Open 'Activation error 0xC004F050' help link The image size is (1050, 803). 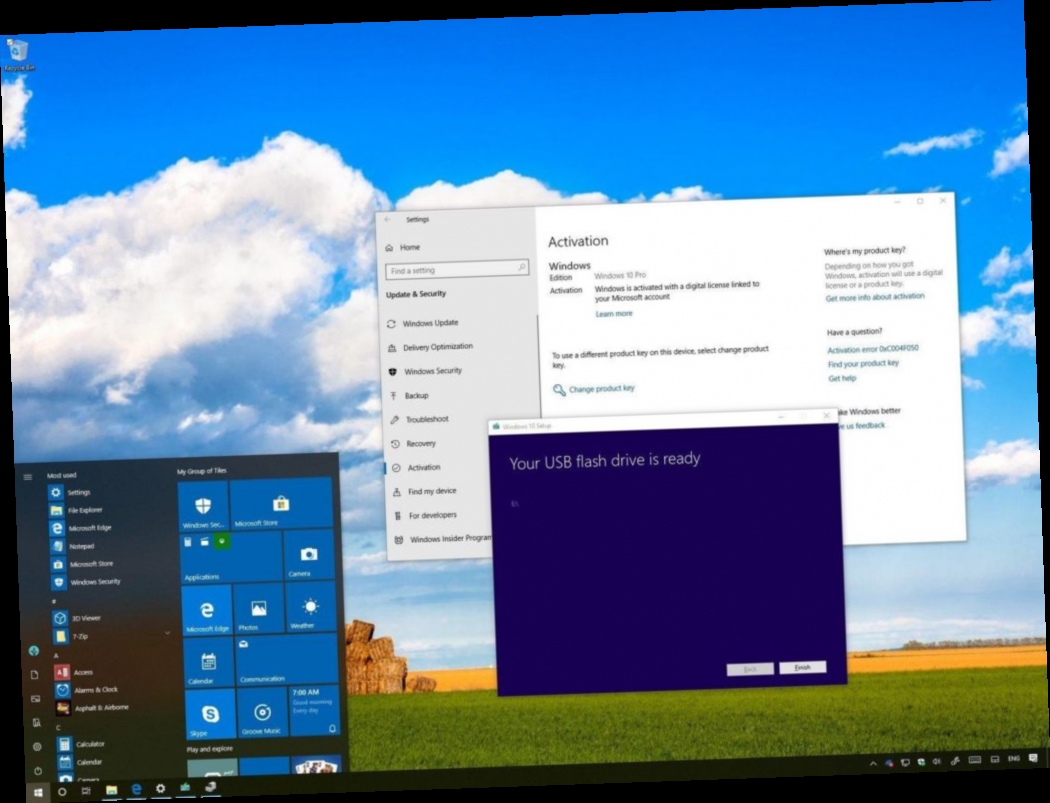(x=873, y=349)
